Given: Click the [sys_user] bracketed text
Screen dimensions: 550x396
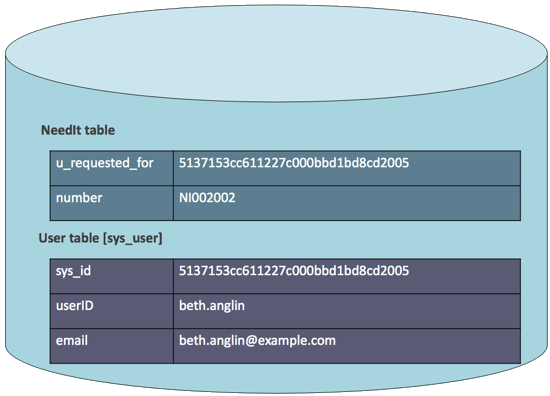Looking at the screenshot, I should pos(133,239).
